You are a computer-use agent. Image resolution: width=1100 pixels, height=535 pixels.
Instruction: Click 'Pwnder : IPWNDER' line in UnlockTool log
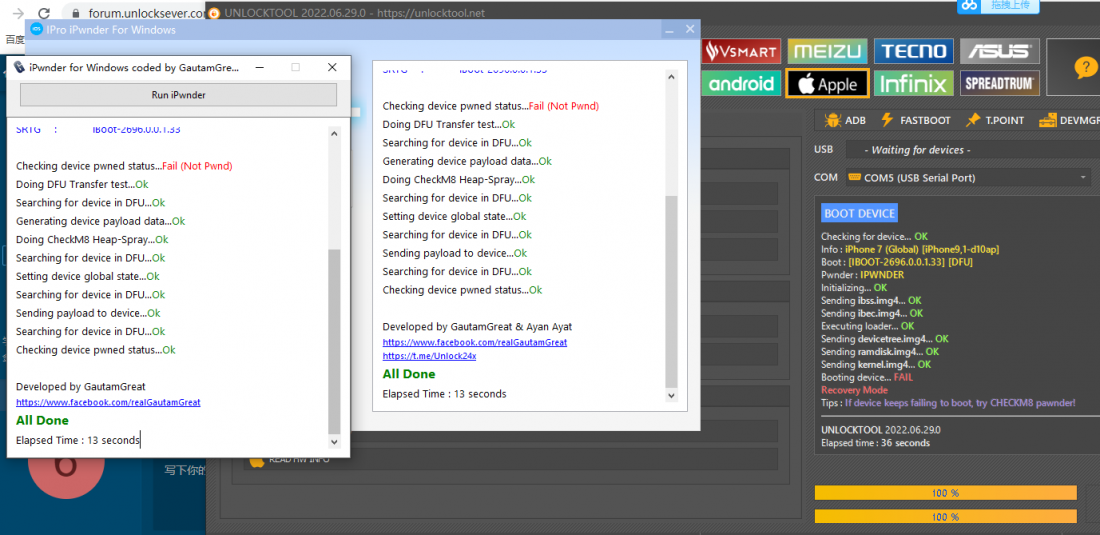click(x=863, y=275)
